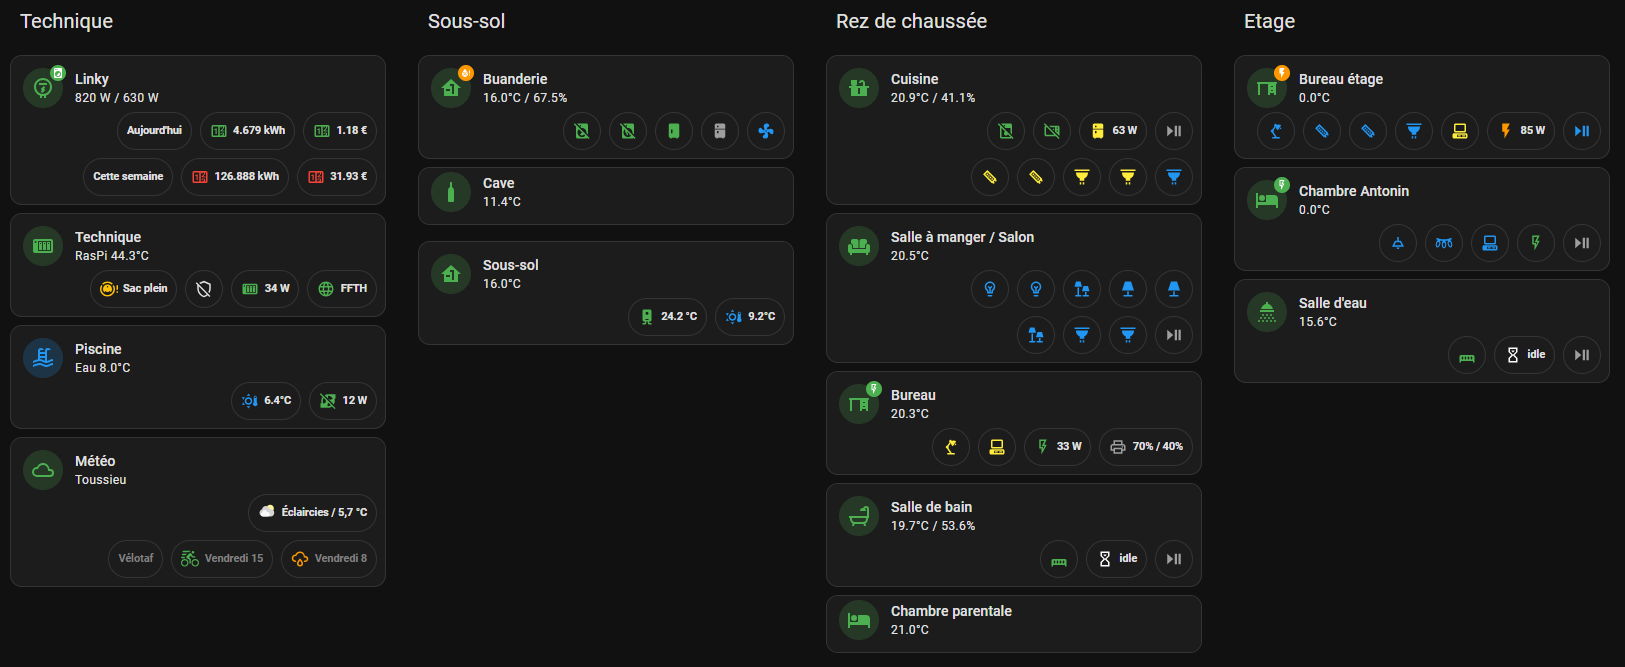This screenshot has width=1625, height=667.
Task: Click the Vélotaf chip
Action: coord(136,559)
